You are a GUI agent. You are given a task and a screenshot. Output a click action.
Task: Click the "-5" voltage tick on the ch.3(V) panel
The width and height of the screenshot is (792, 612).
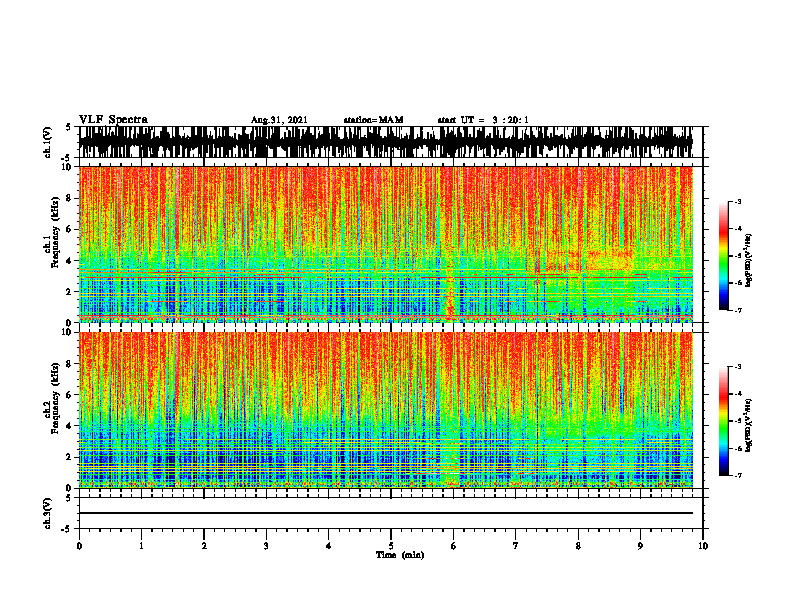pyautogui.click(x=67, y=529)
